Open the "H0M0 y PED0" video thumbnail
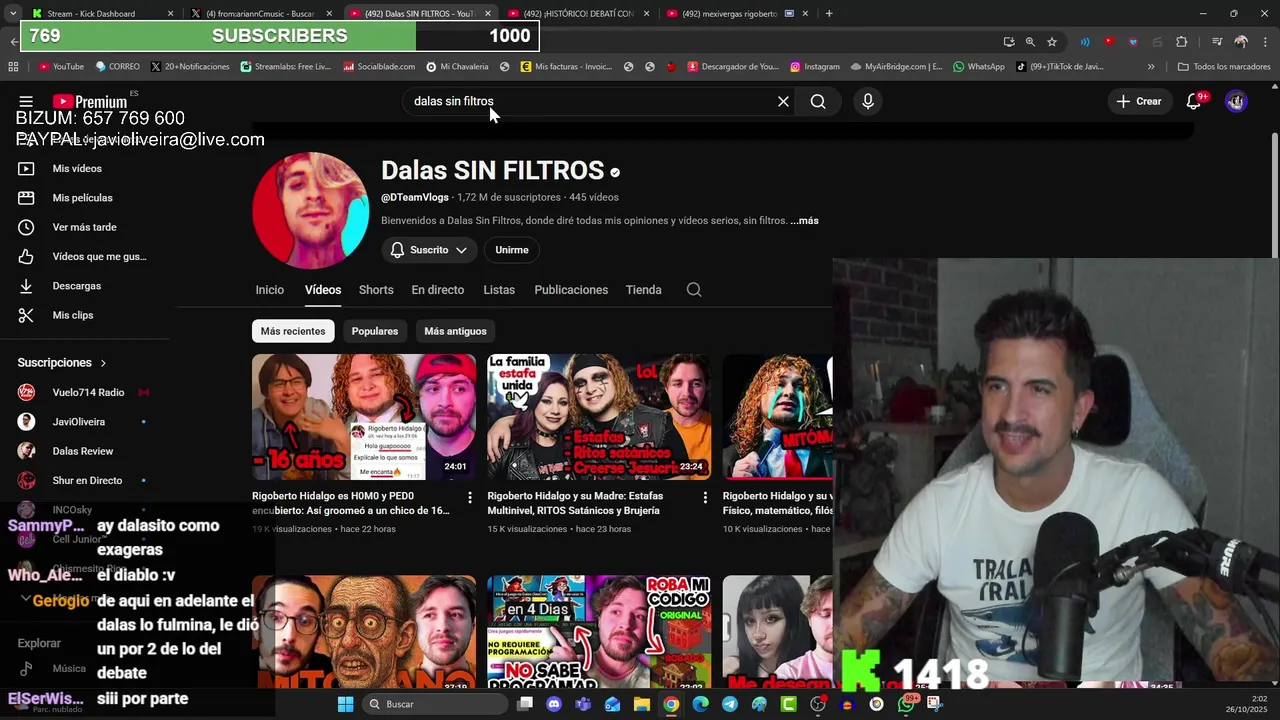 point(364,417)
